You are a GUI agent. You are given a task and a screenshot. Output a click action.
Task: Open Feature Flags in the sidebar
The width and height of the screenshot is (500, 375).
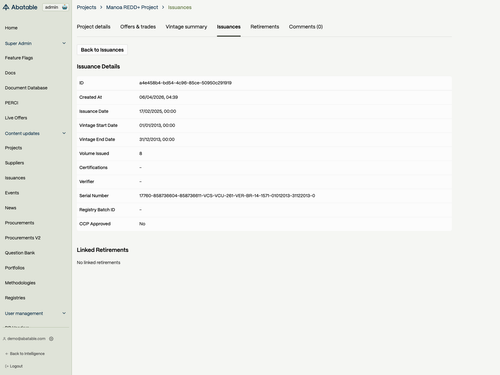[19, 58]
